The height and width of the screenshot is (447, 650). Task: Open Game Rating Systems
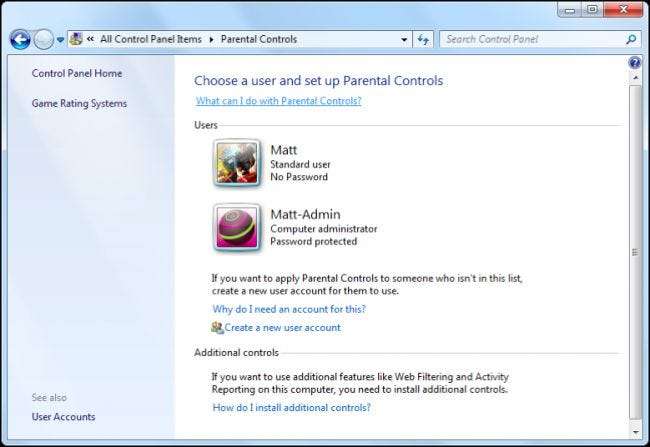tap(79, 103)
